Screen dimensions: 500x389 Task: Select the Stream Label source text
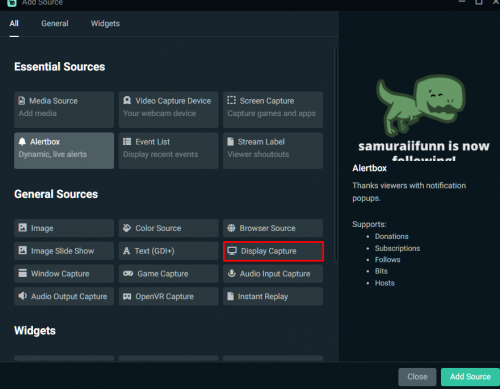click(x=261, y=142)
